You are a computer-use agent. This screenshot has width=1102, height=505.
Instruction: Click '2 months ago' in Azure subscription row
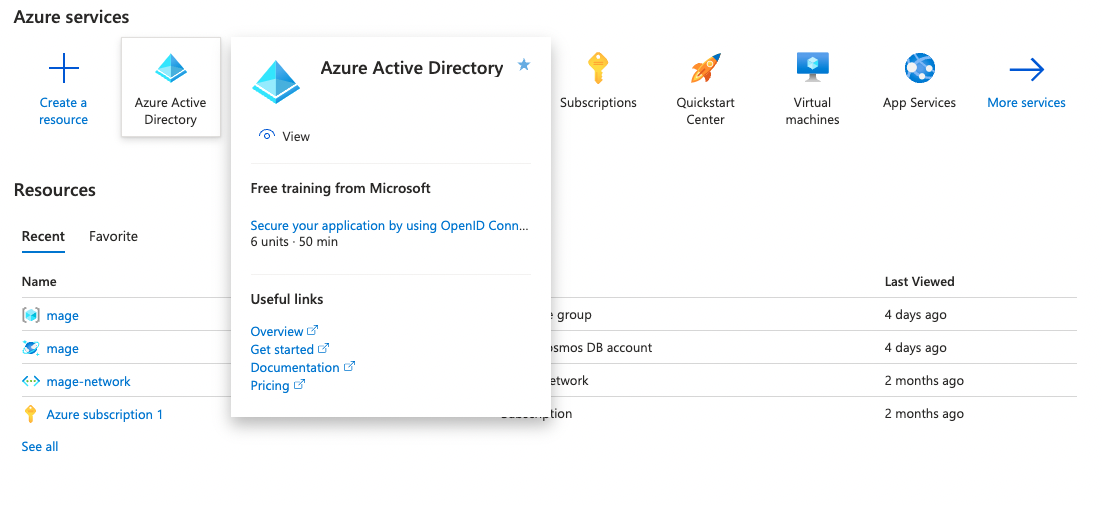[923, 414]
